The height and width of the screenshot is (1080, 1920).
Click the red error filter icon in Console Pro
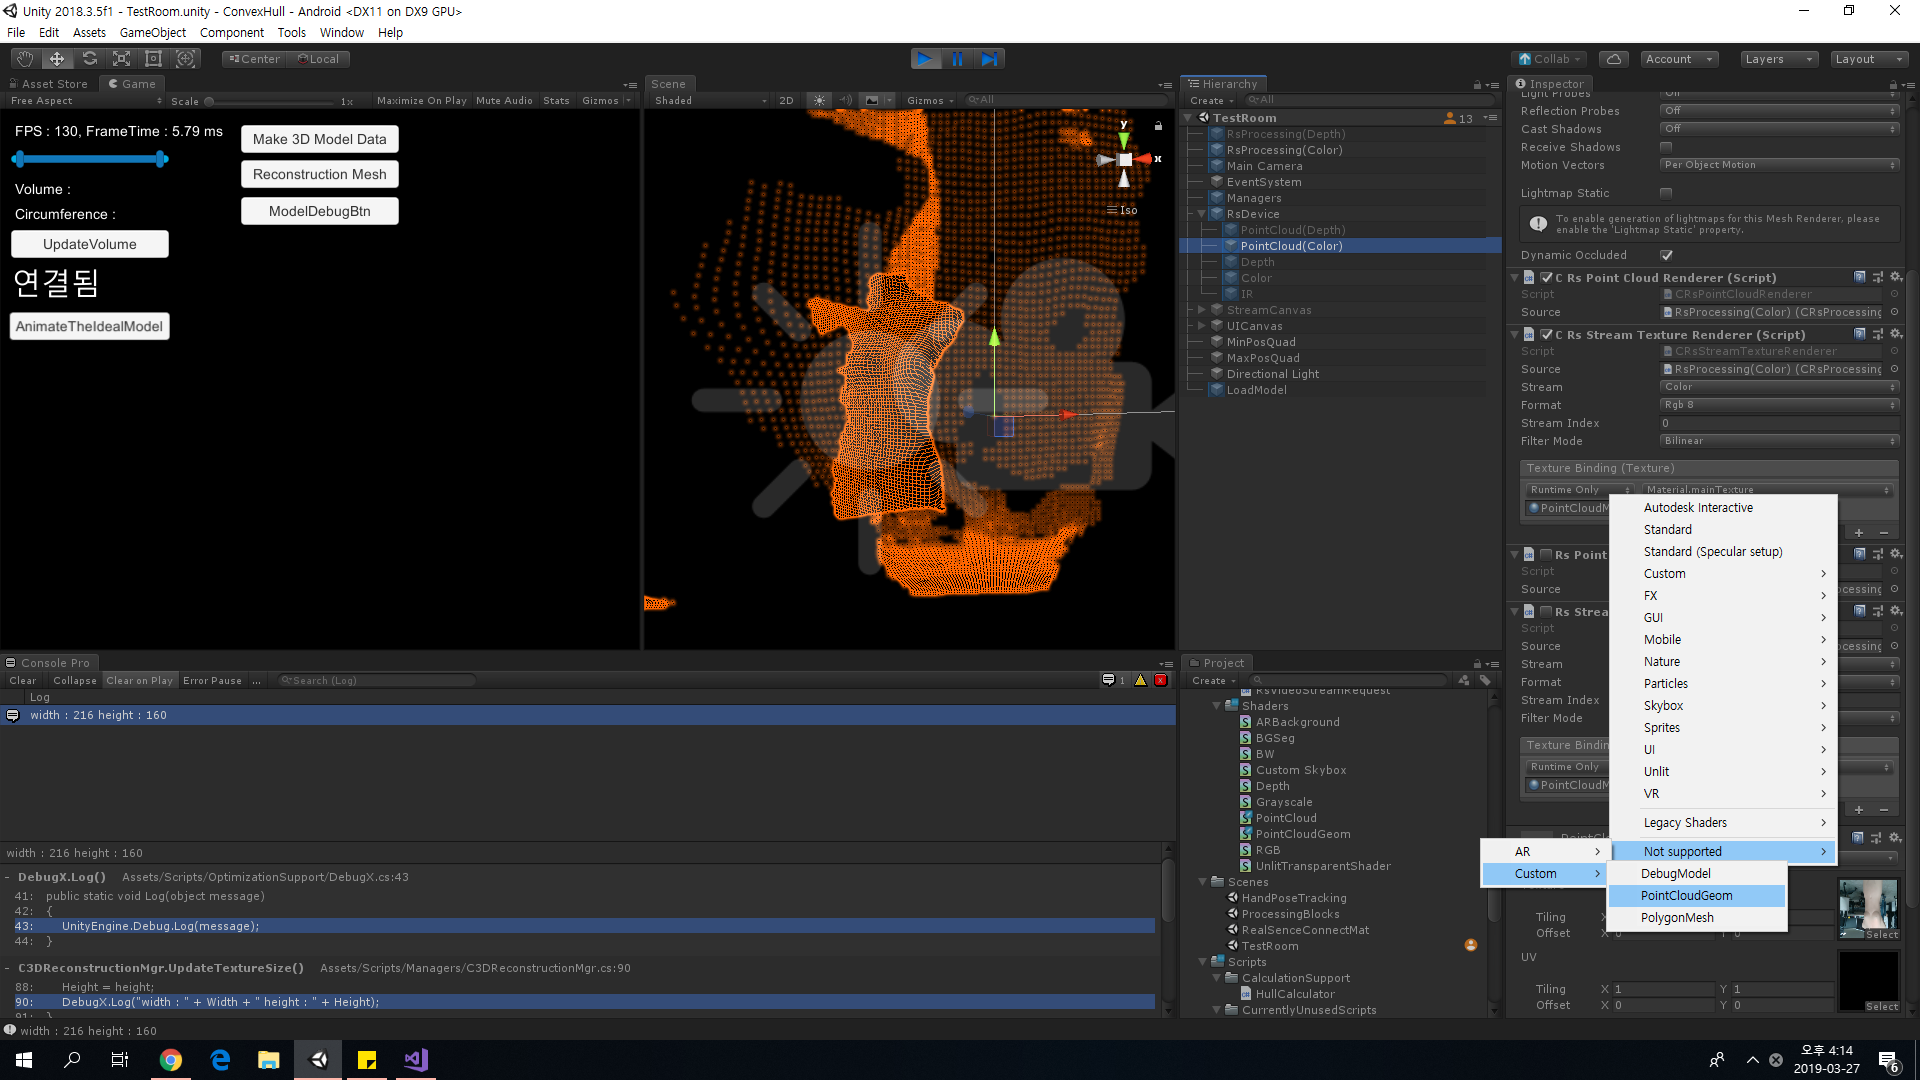point(1160,680)
